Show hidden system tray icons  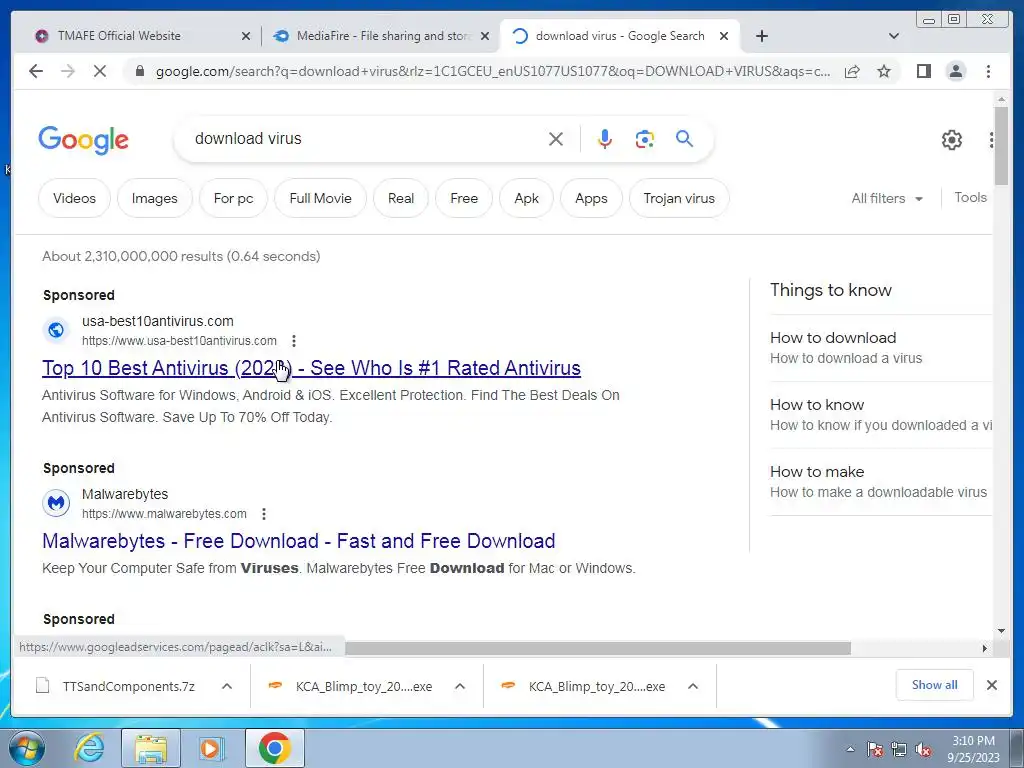click(850, 749)
